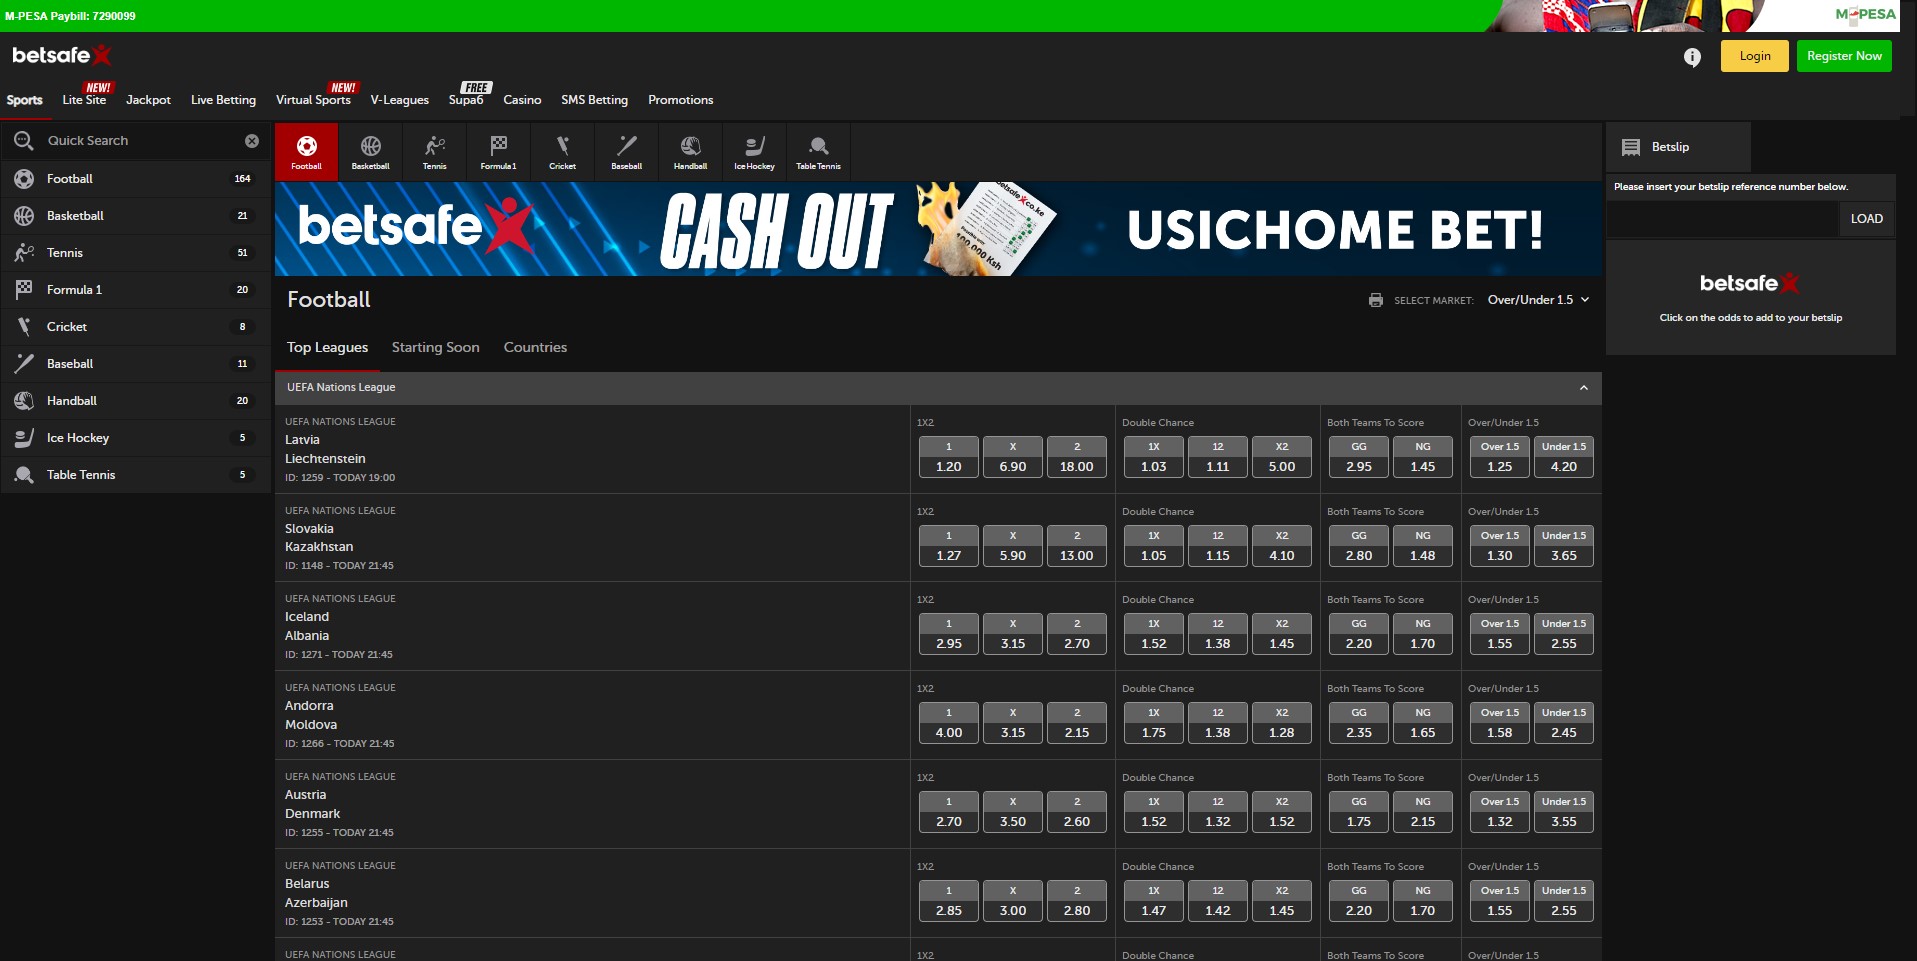Open Live Betting in main navigation
The width and height of the screenshot is (1917, 961).
(x=223, y=100)
